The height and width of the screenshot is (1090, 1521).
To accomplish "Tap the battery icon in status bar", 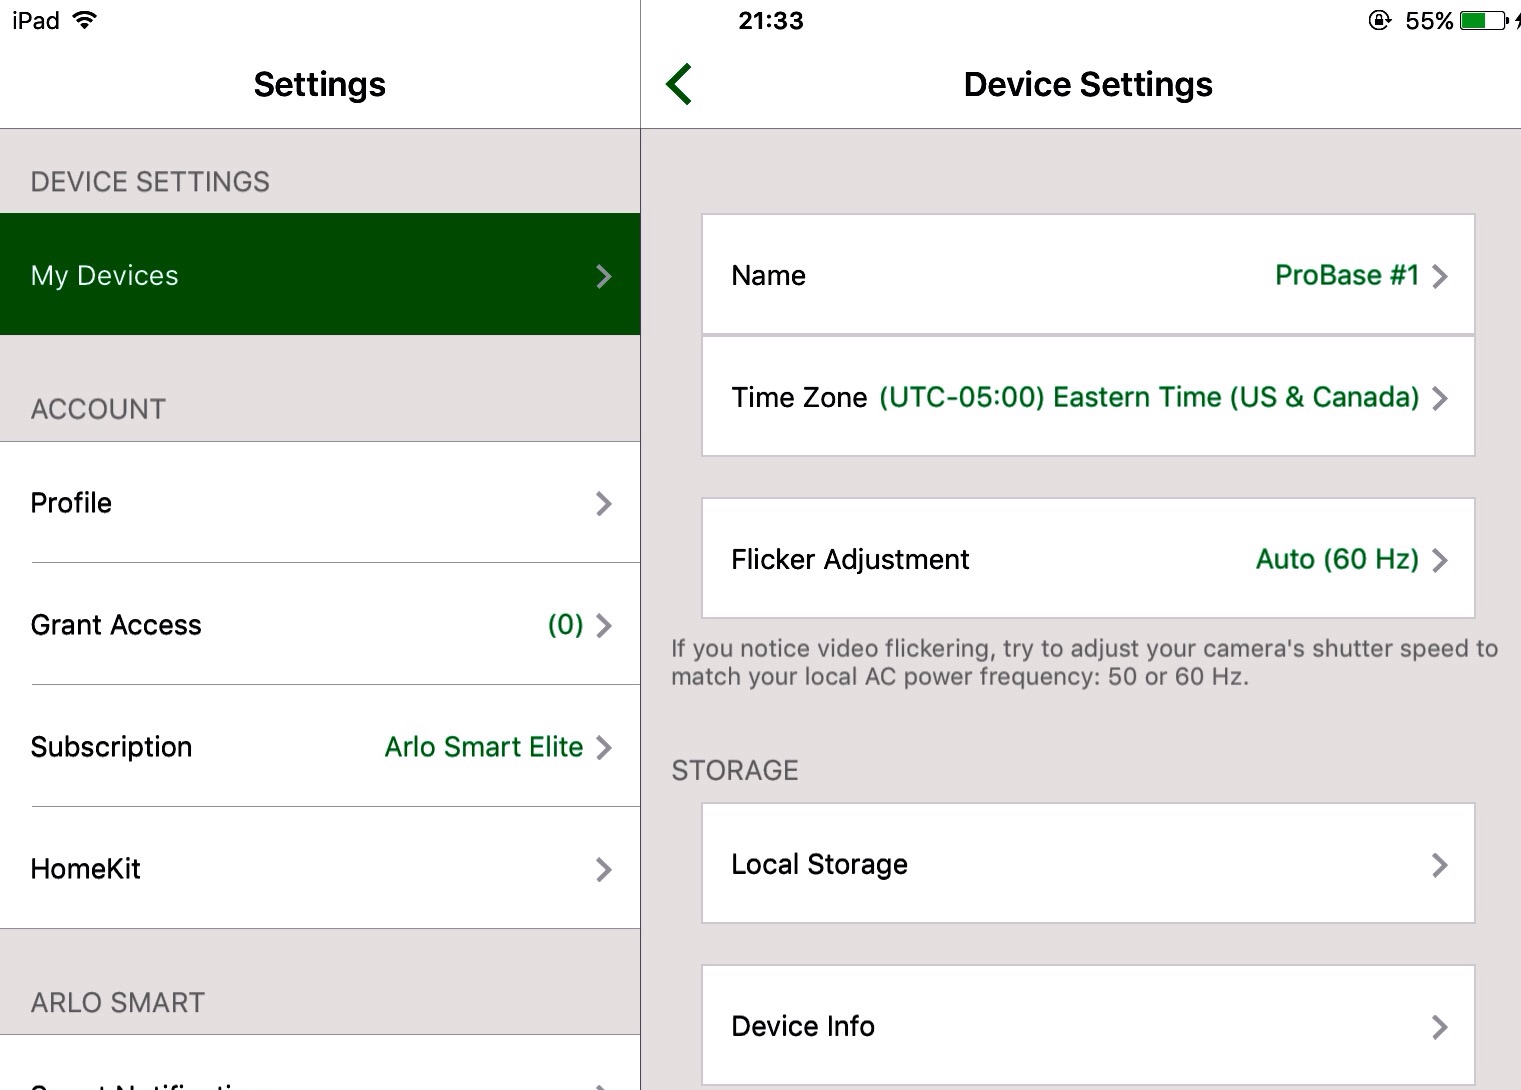I will [x=1484, y=20].
